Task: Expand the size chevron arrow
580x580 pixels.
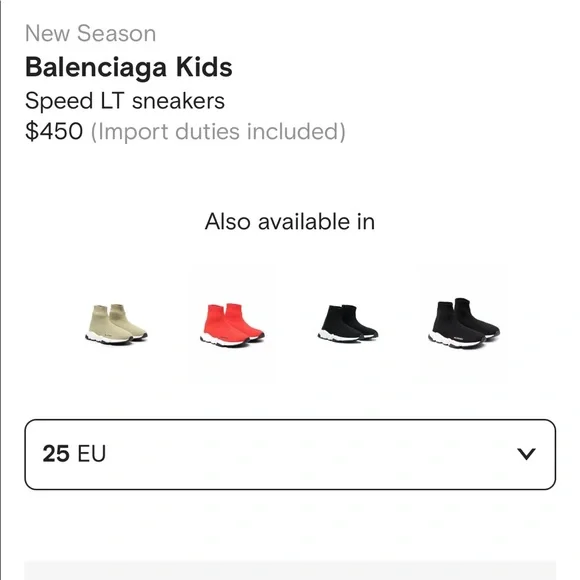Action: click(526, 454)
